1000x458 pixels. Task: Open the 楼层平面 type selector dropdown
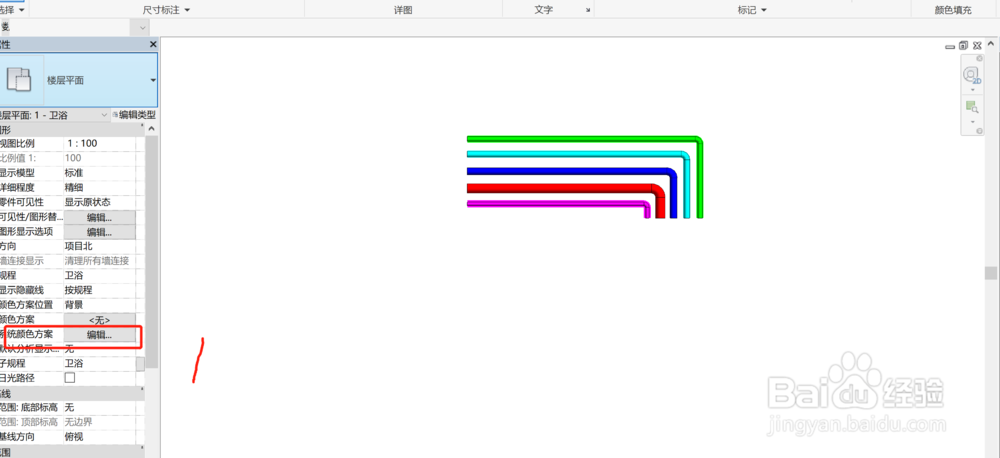[x=153, y=80]
